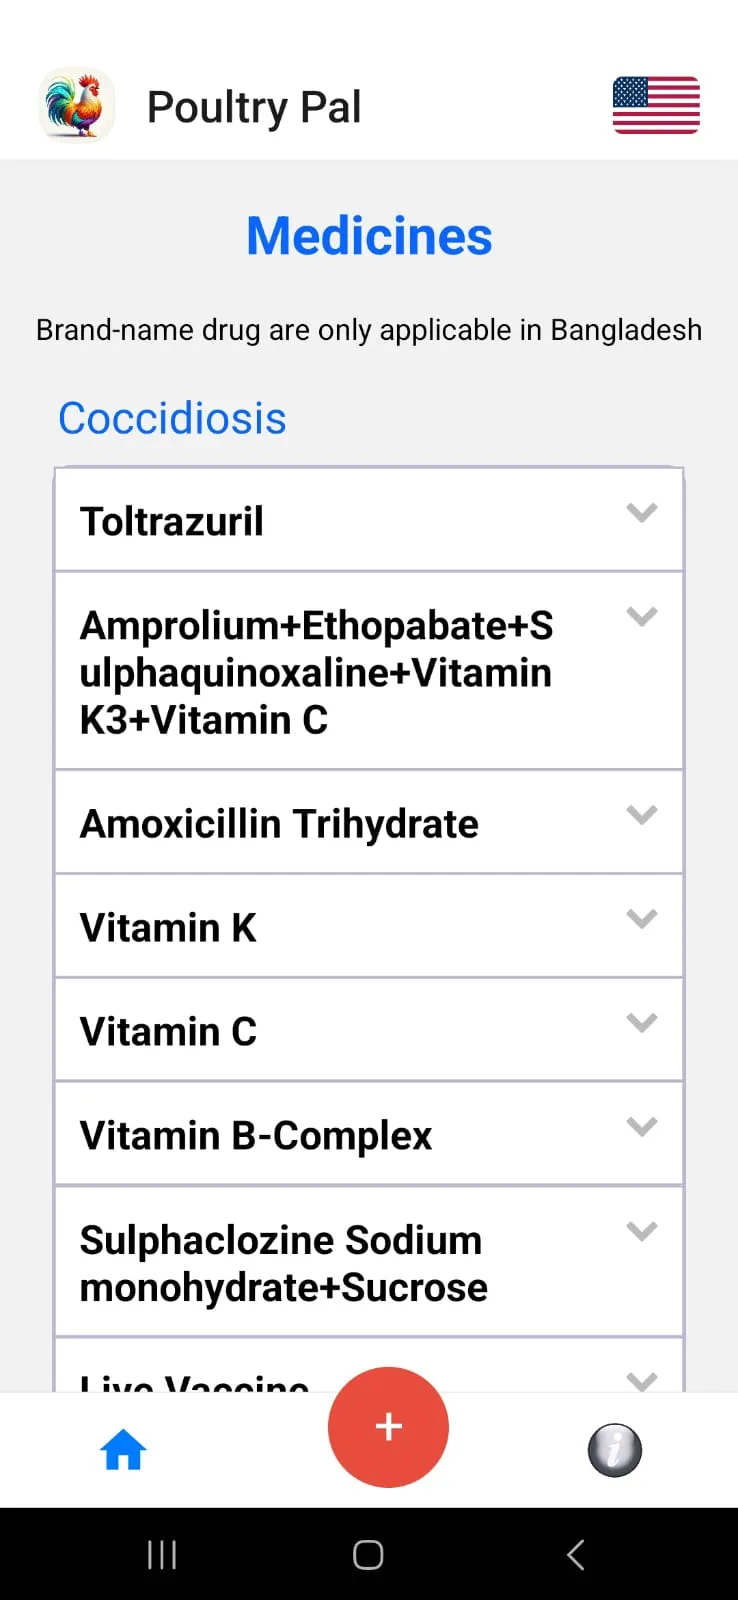Select the Coccidiosis heading
The image size is (738, 1600).
172,418
